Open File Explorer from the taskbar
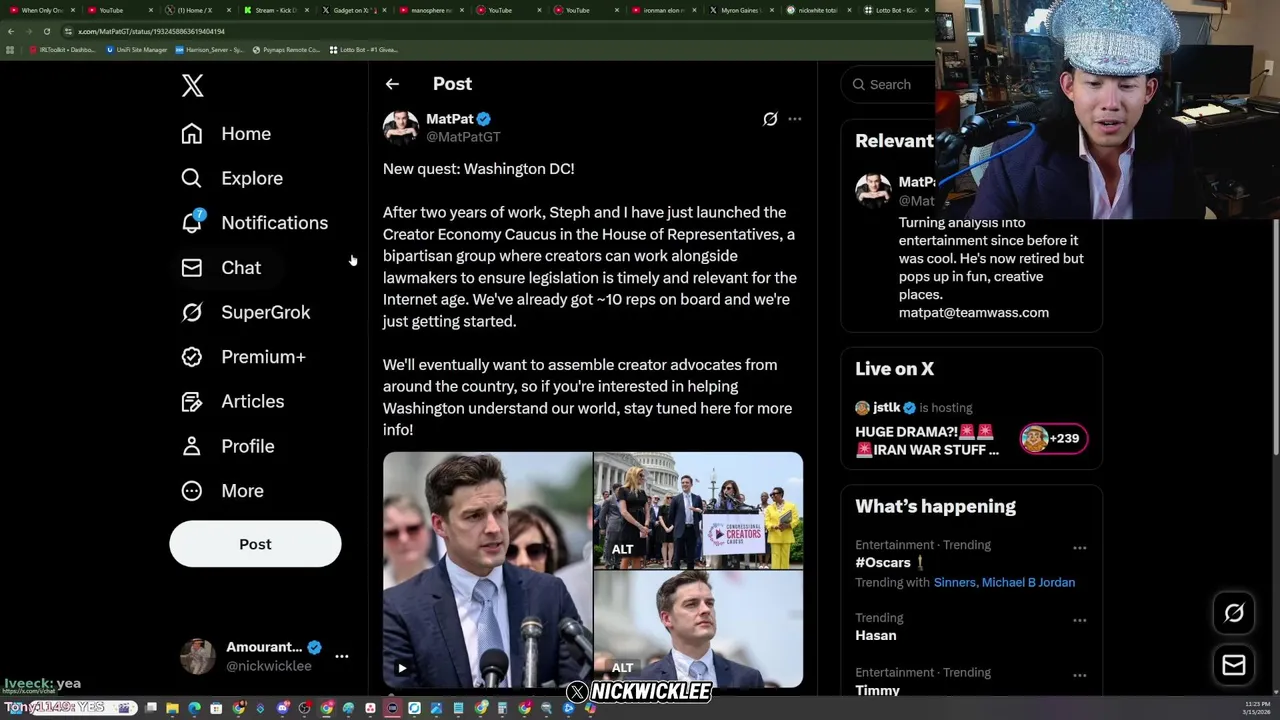This screenshot has height=720, width=1280. (x=172, y=708)
